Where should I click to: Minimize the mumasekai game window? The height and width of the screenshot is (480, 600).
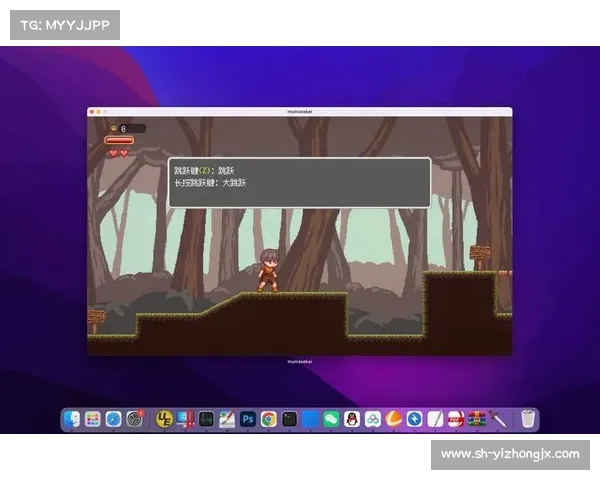[98, 112]
